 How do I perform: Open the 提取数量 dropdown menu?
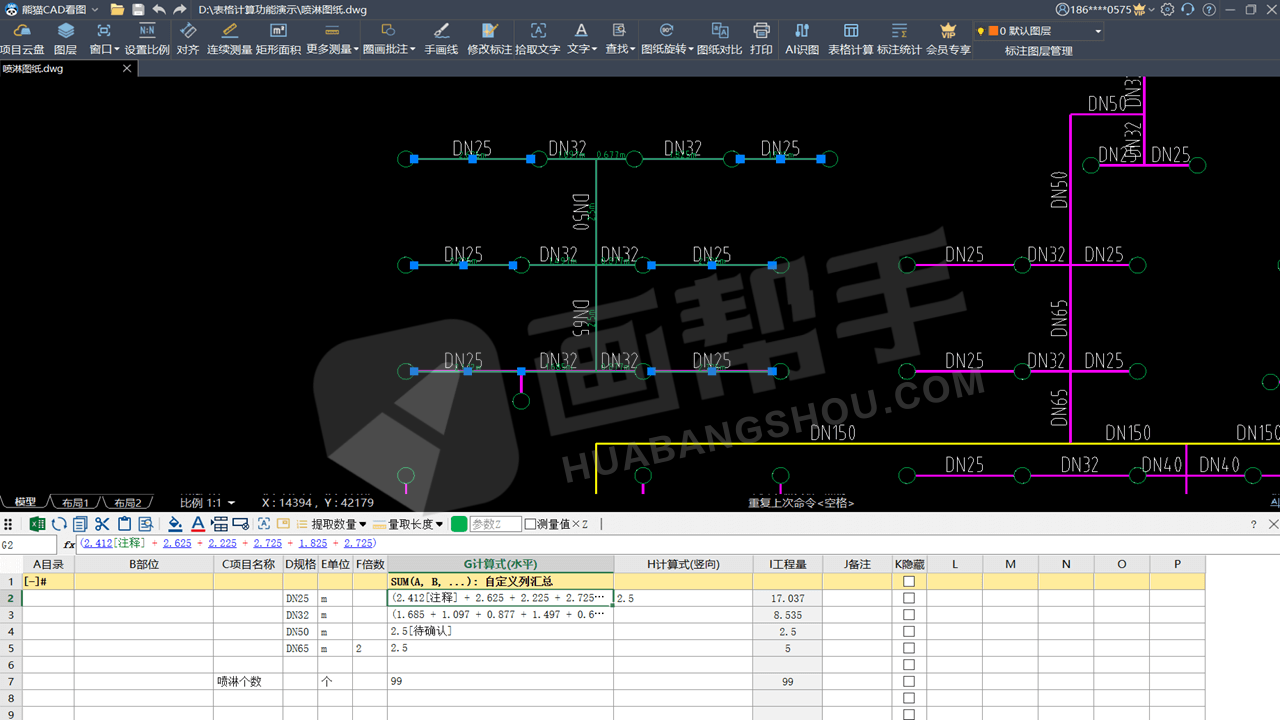[x=339, y=524]
